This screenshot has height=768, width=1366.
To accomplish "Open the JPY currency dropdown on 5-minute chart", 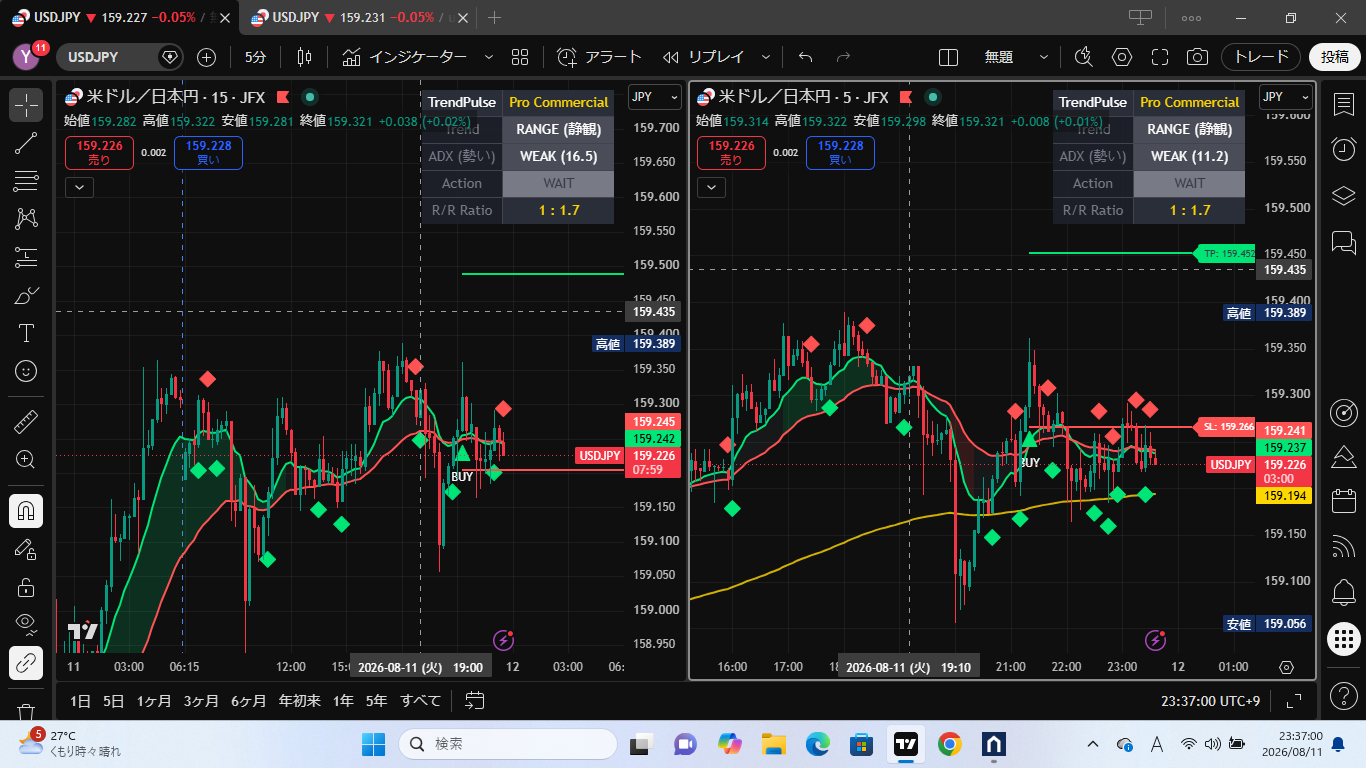I will pyautogui.click(x=1286, y=97).
